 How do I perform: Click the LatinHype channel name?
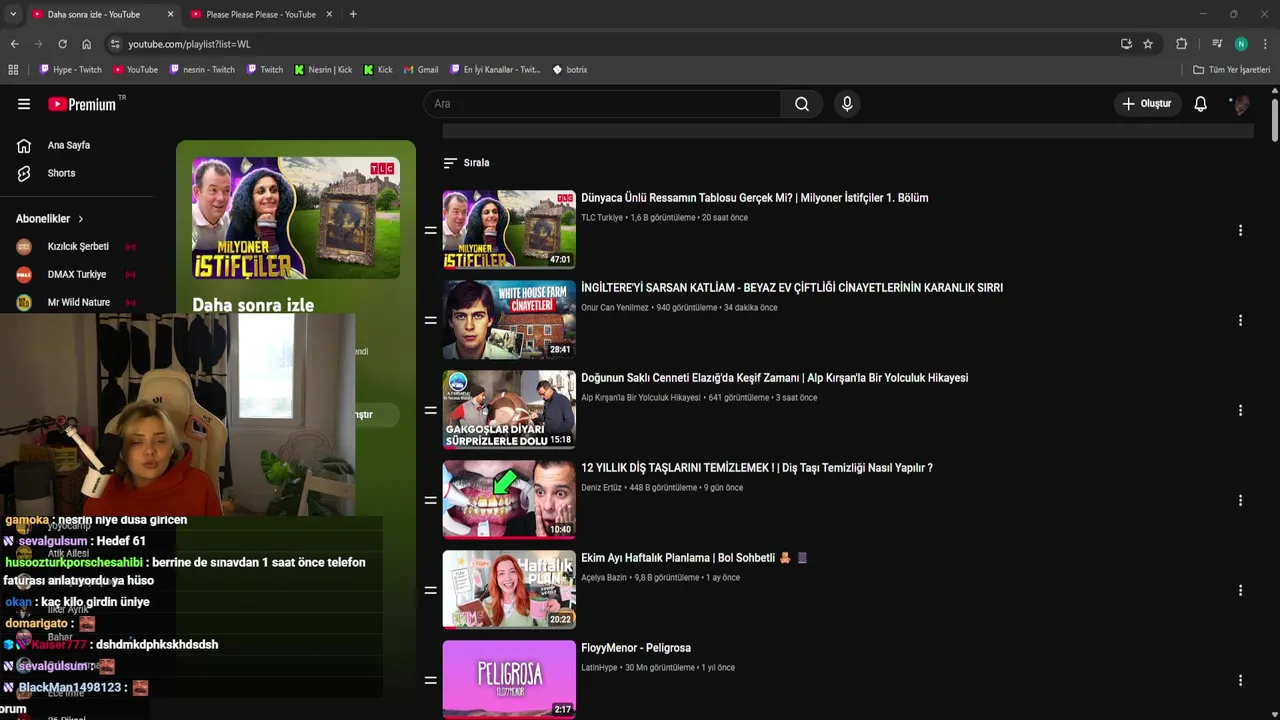tap(599, 668)
